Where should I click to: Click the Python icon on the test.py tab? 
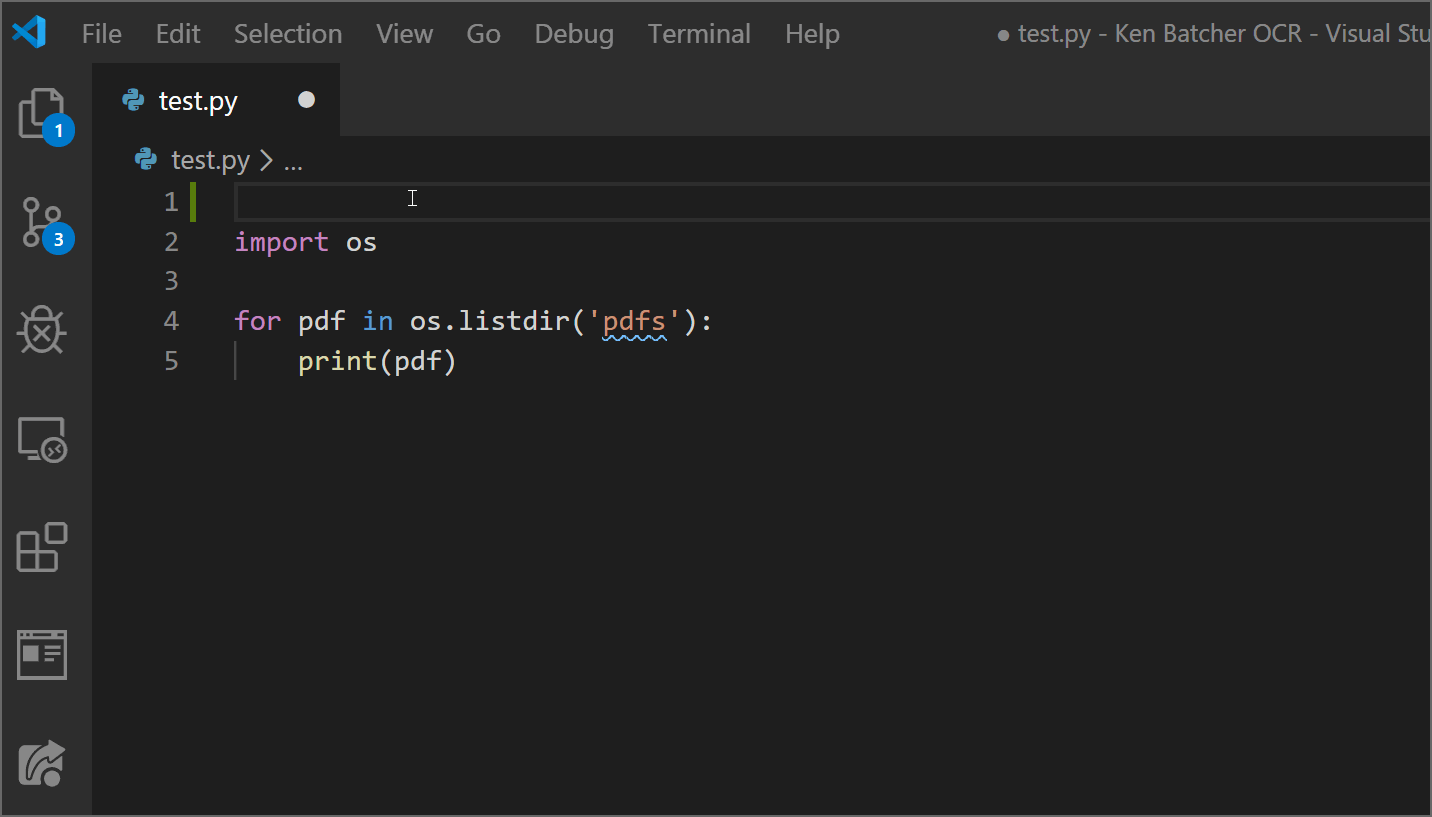132,100
